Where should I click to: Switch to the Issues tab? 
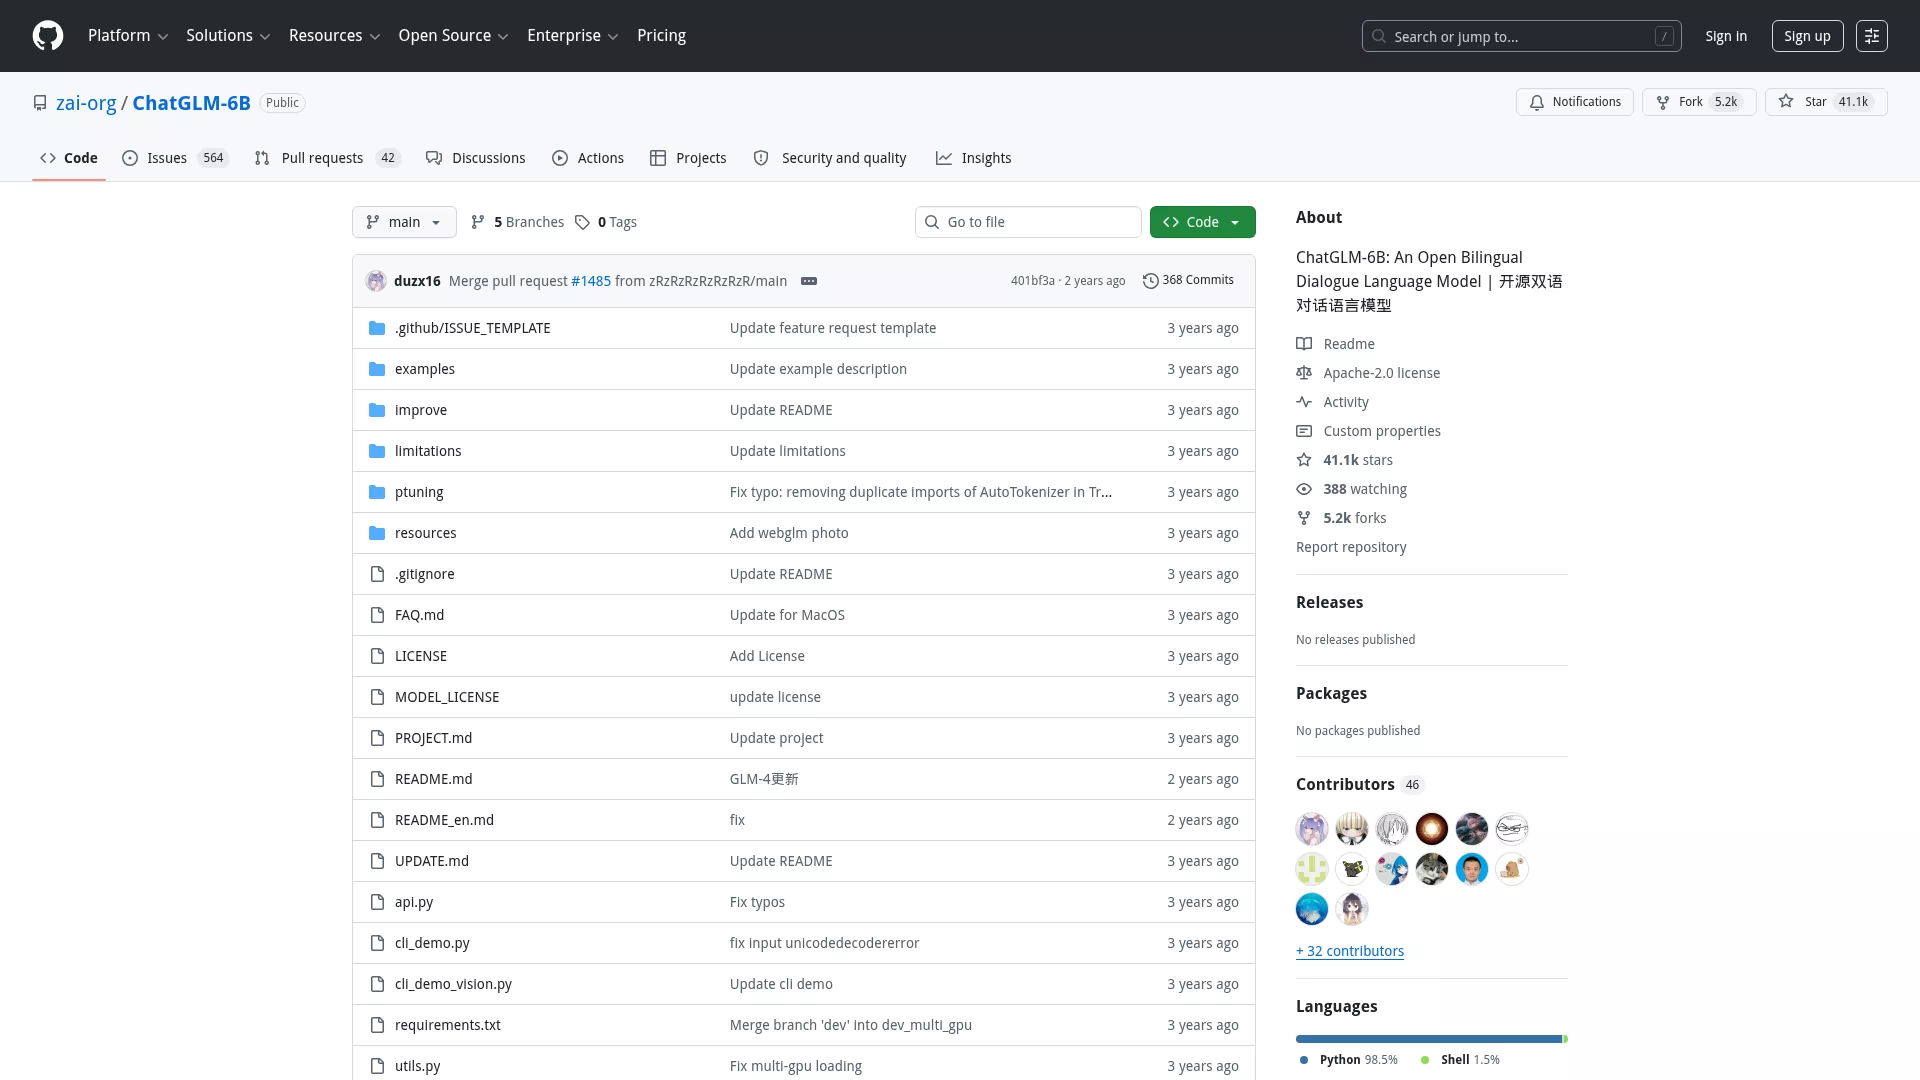coord(175,158)
